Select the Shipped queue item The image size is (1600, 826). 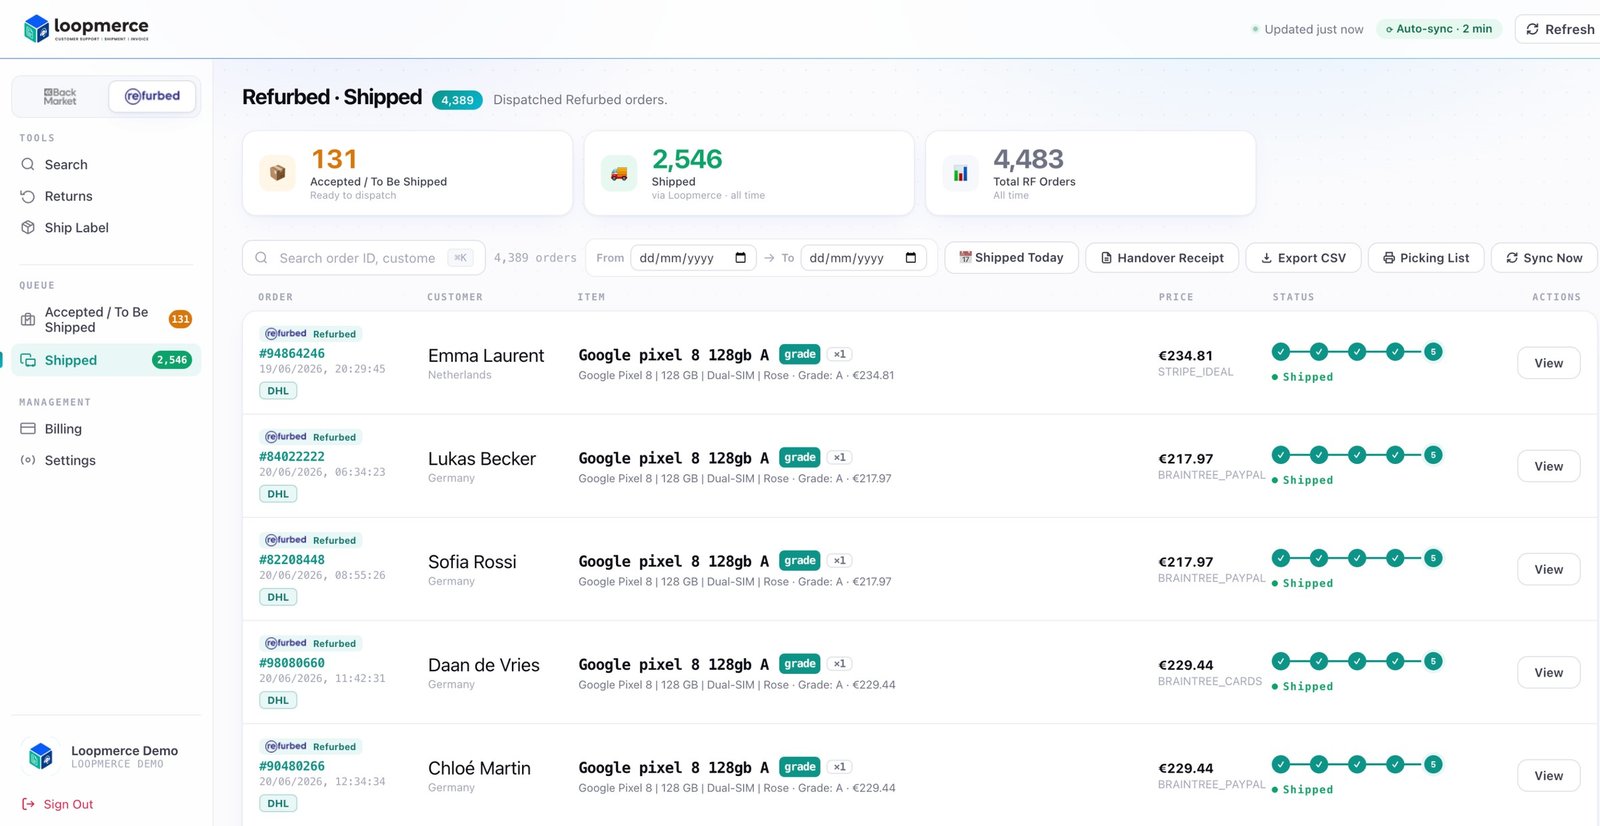(x=106, y=360)
